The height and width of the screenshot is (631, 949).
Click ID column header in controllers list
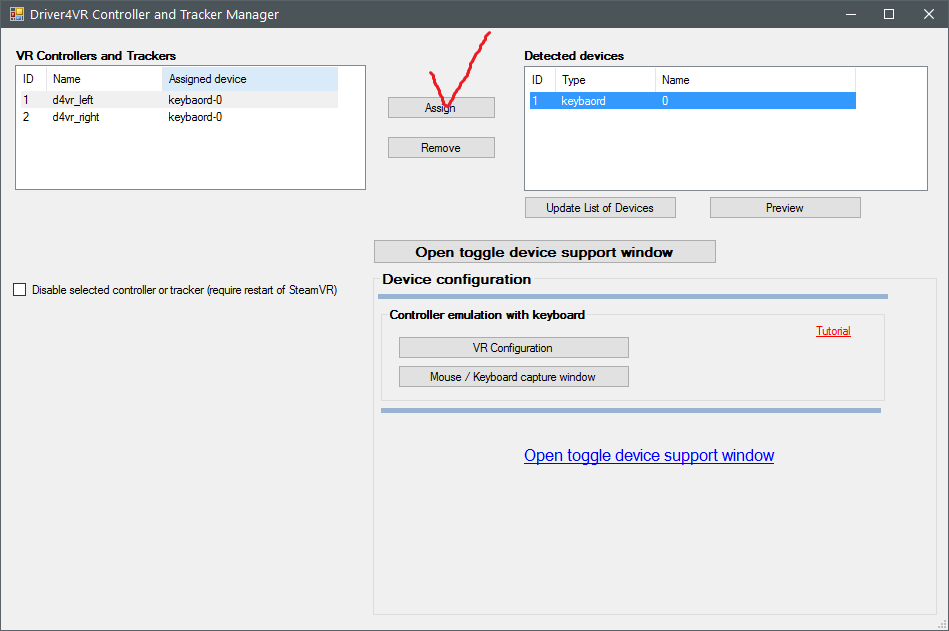coord(31,79)
